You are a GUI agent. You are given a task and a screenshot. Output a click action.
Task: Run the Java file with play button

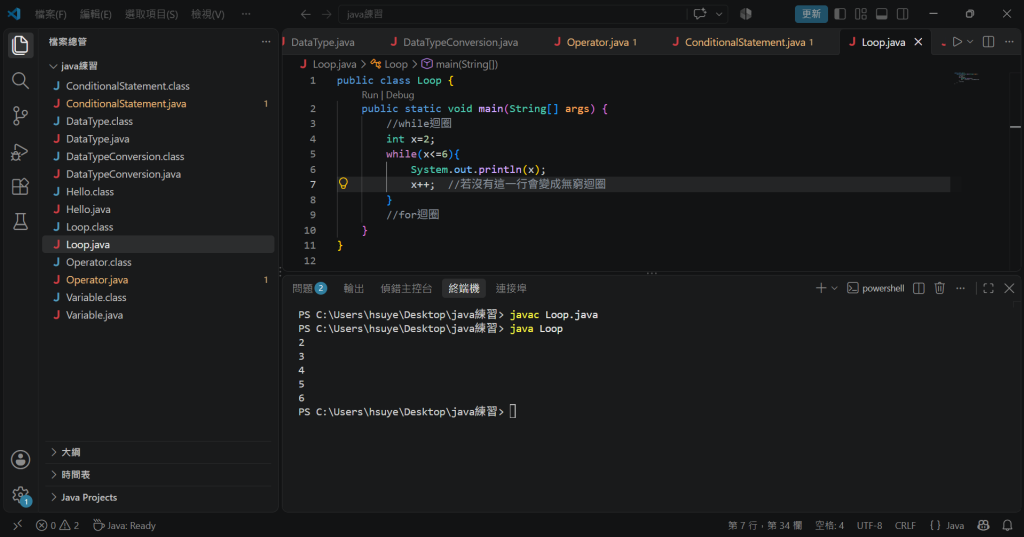(957, 42)
